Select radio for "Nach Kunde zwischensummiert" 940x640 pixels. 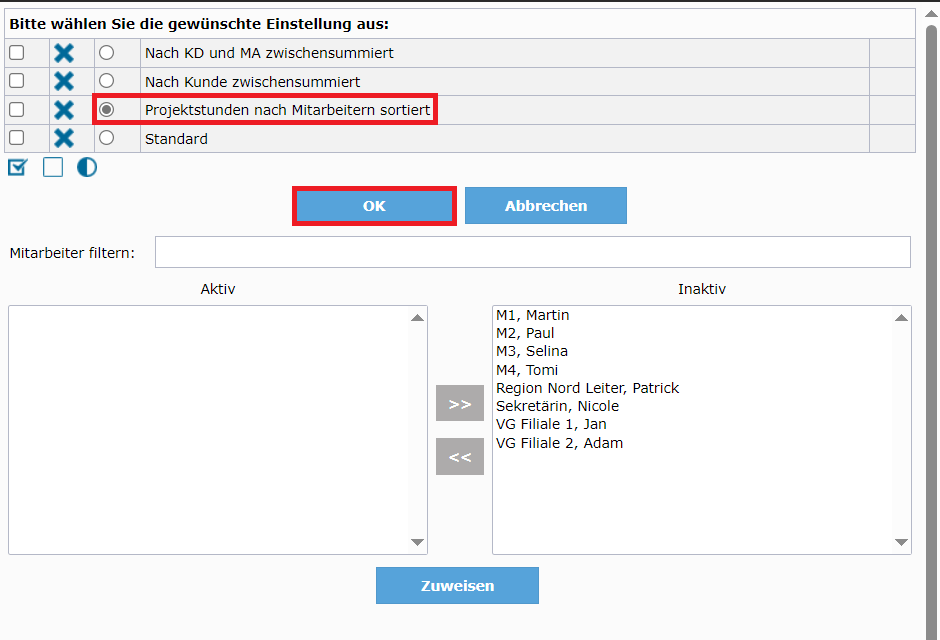click(x=105, y=81)
